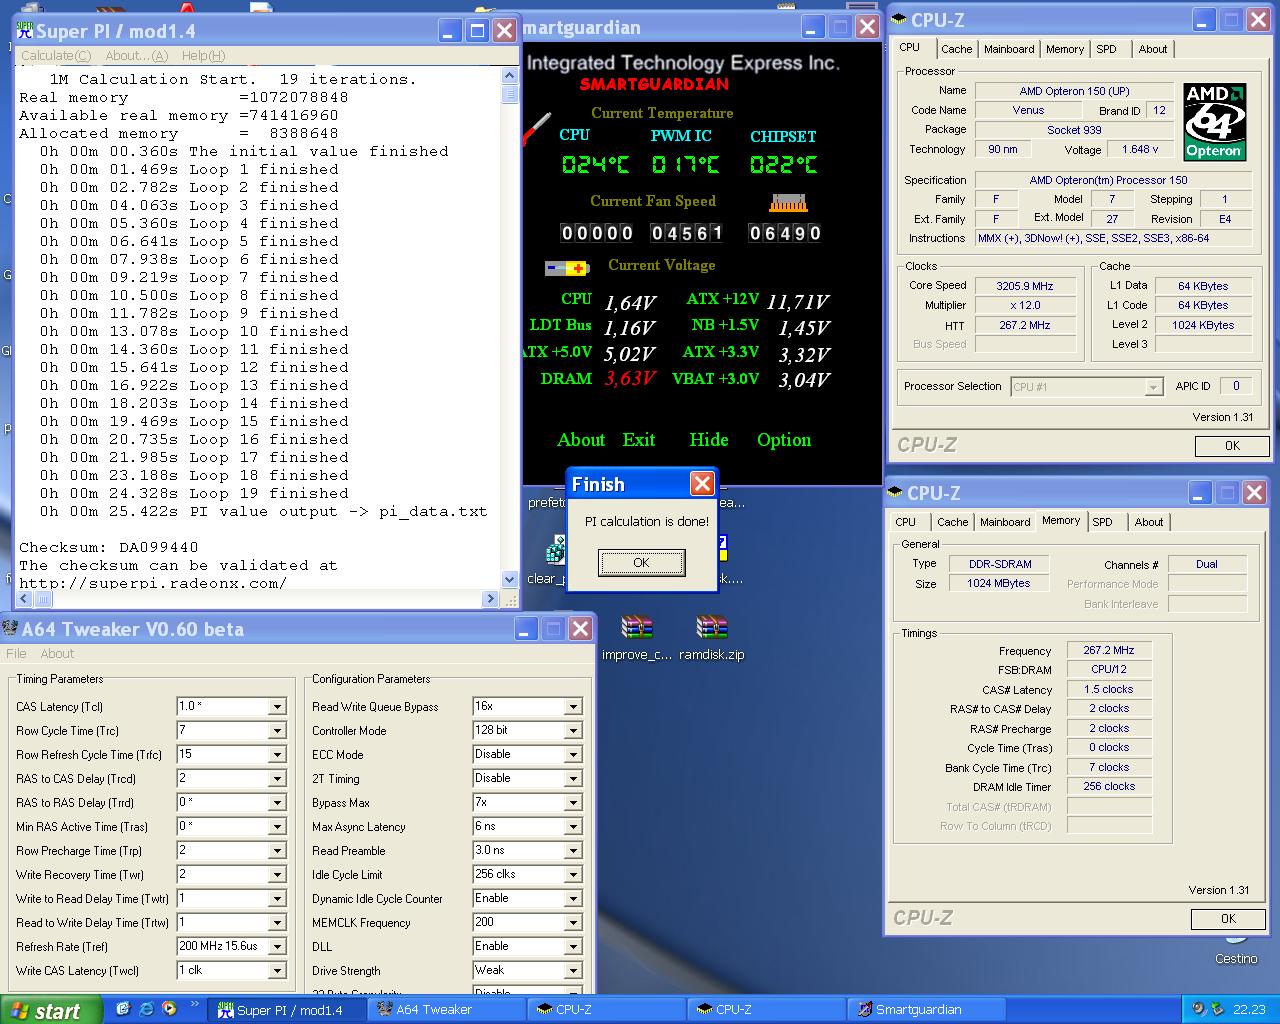The width and height of the screenshot is (1280, 1024).
Task: Click the system tray icons near the clock
Action: click(1206, 1009)
